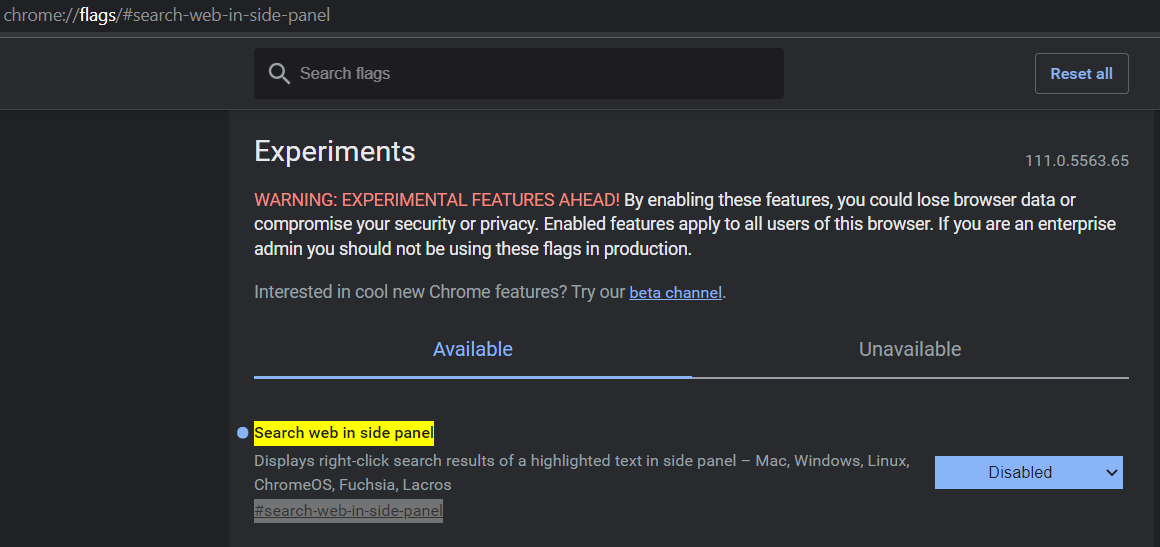Click the chevron arrow on the Disabled dropdown
This screenshot has width=1160, height=547.
(x=1111, y=473)
